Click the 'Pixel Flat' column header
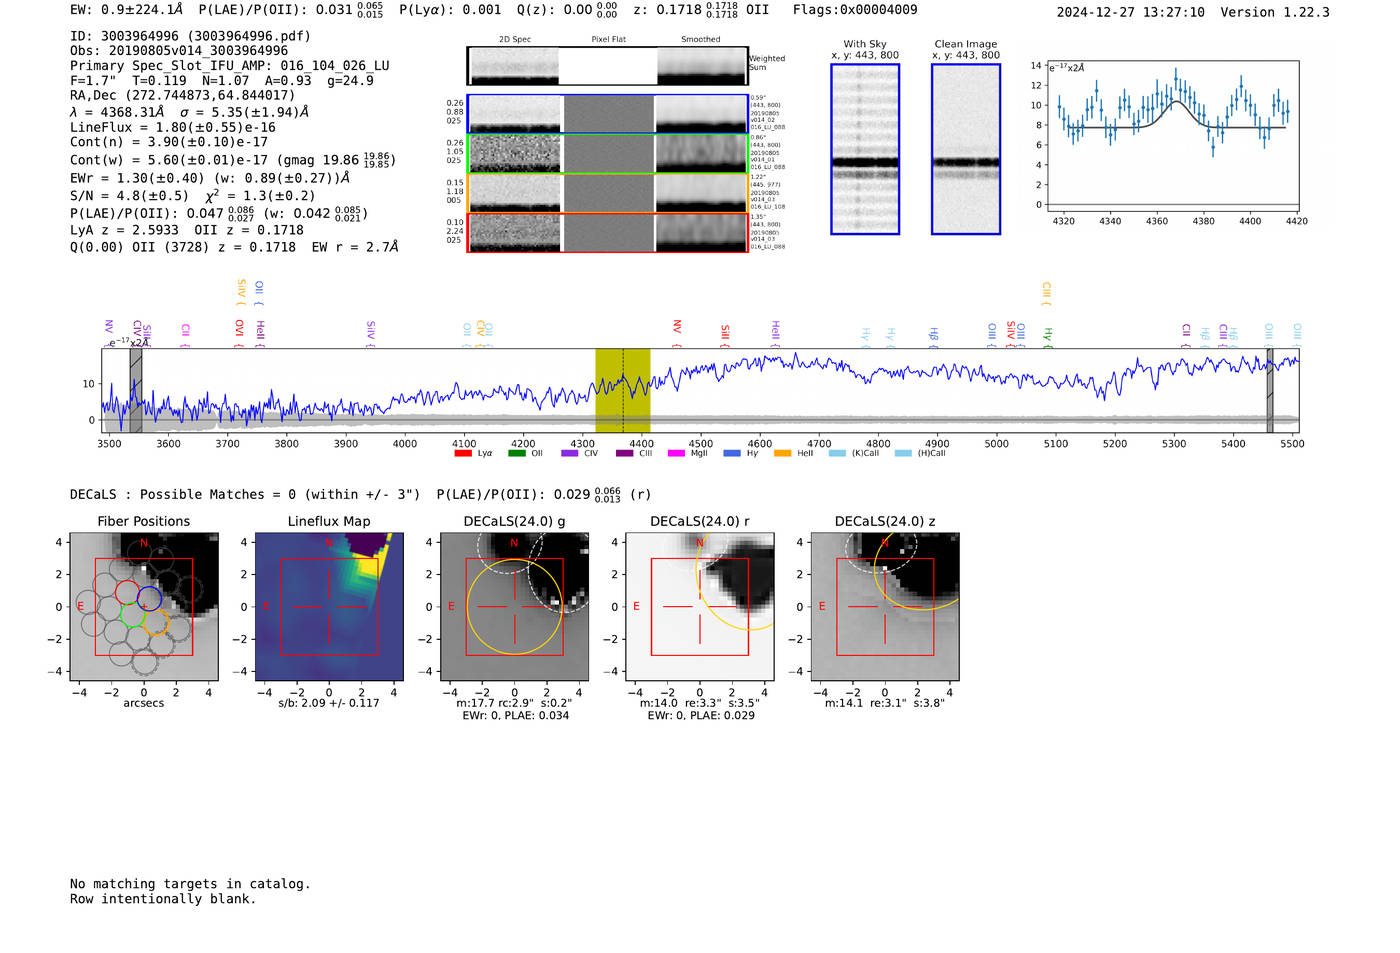 tap(608, 39)
